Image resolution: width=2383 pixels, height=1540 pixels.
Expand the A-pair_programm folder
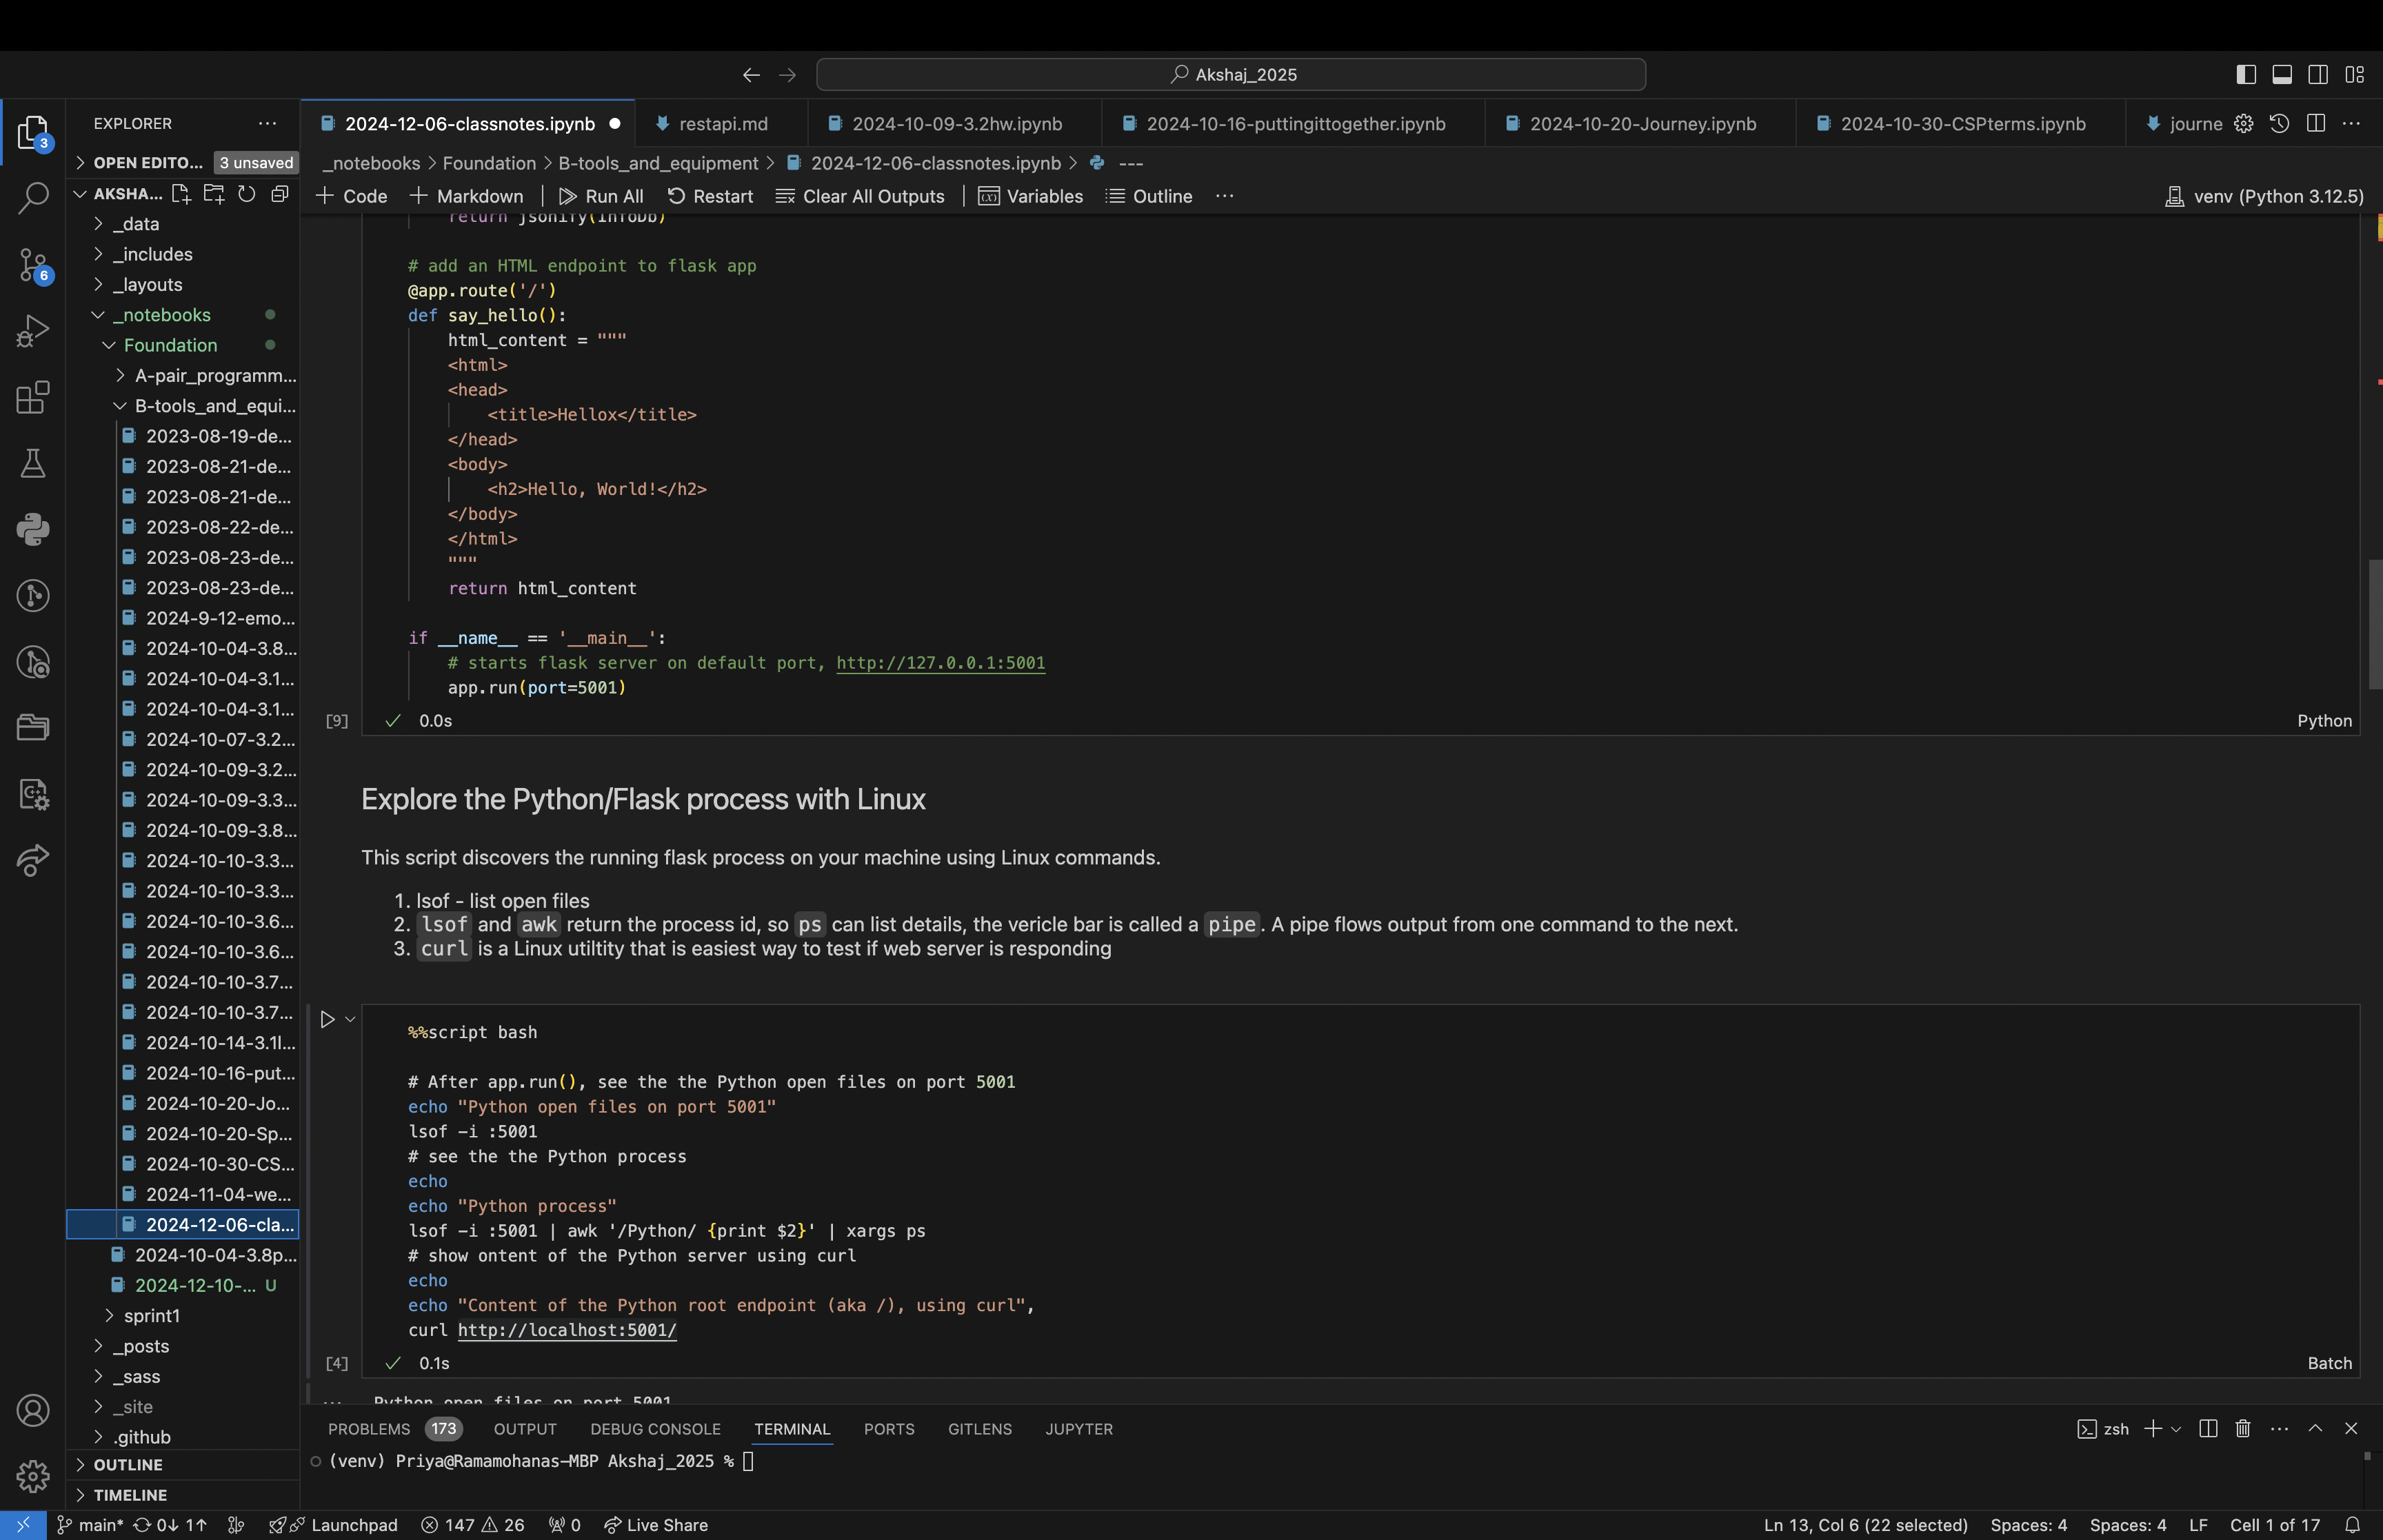tap(184, 375)
